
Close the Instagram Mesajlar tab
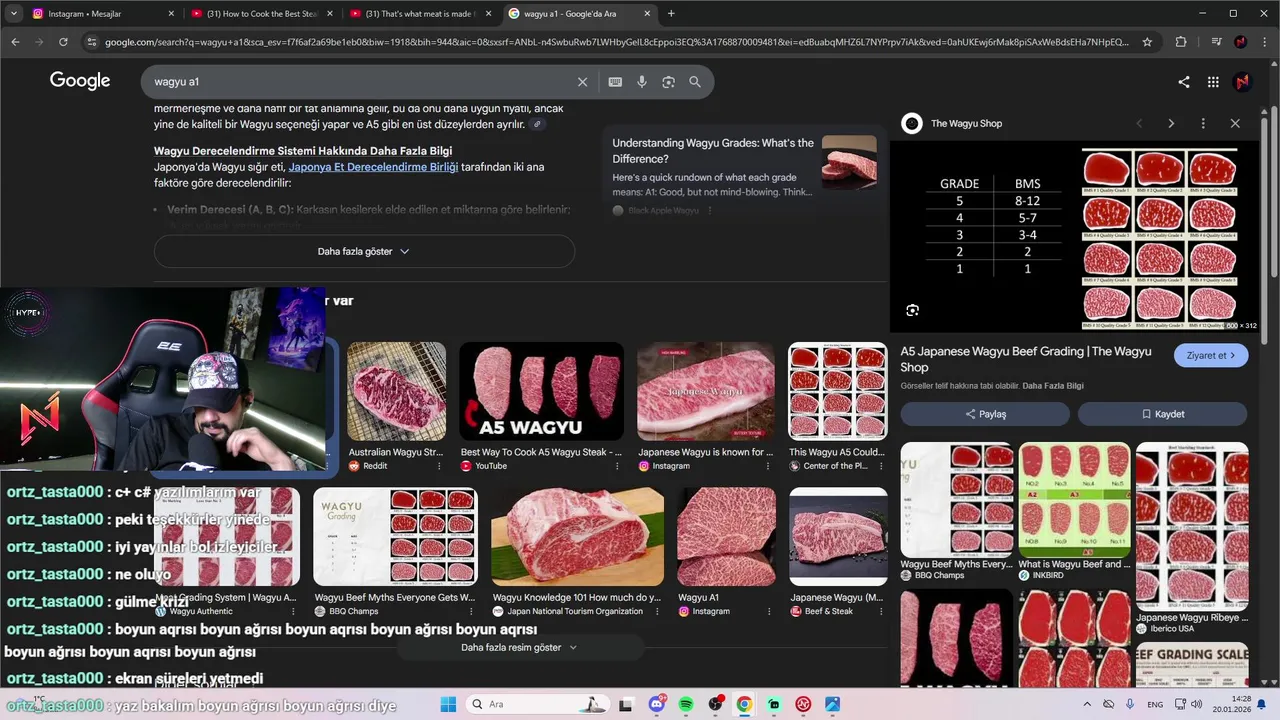(171, 14)
